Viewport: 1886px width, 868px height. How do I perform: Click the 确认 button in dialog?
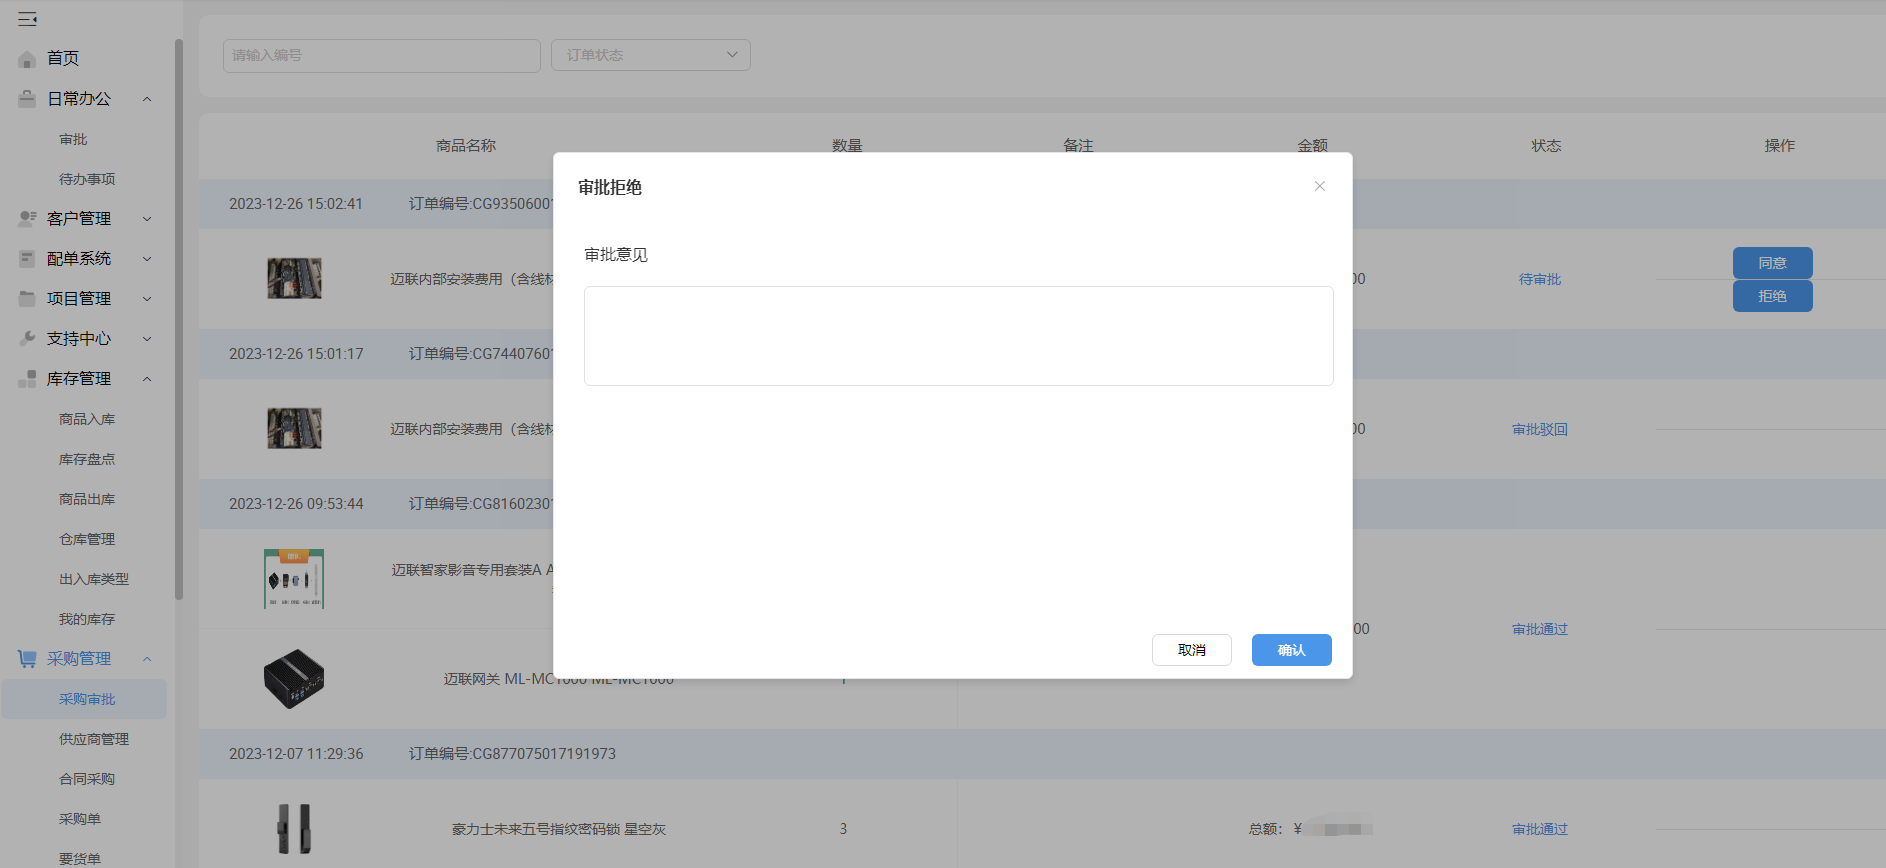(1292, 650)
